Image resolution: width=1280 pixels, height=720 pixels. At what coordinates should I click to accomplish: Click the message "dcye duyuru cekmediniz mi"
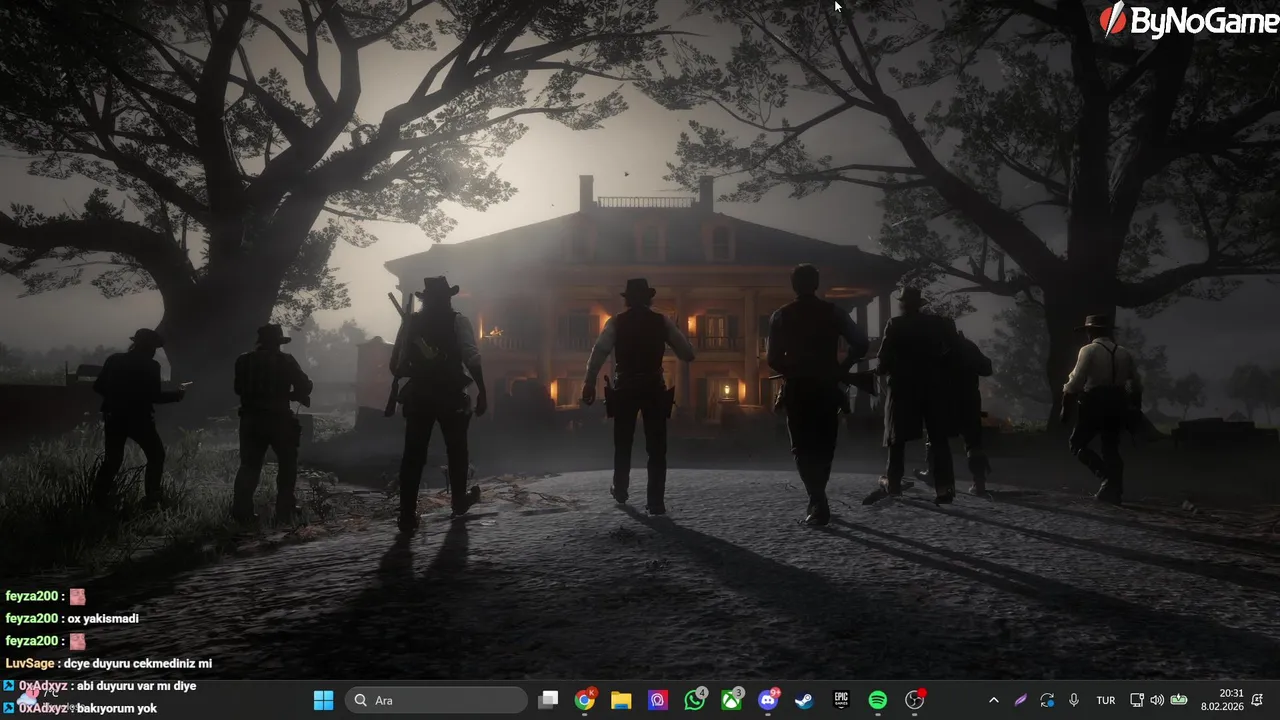point(139,663)
